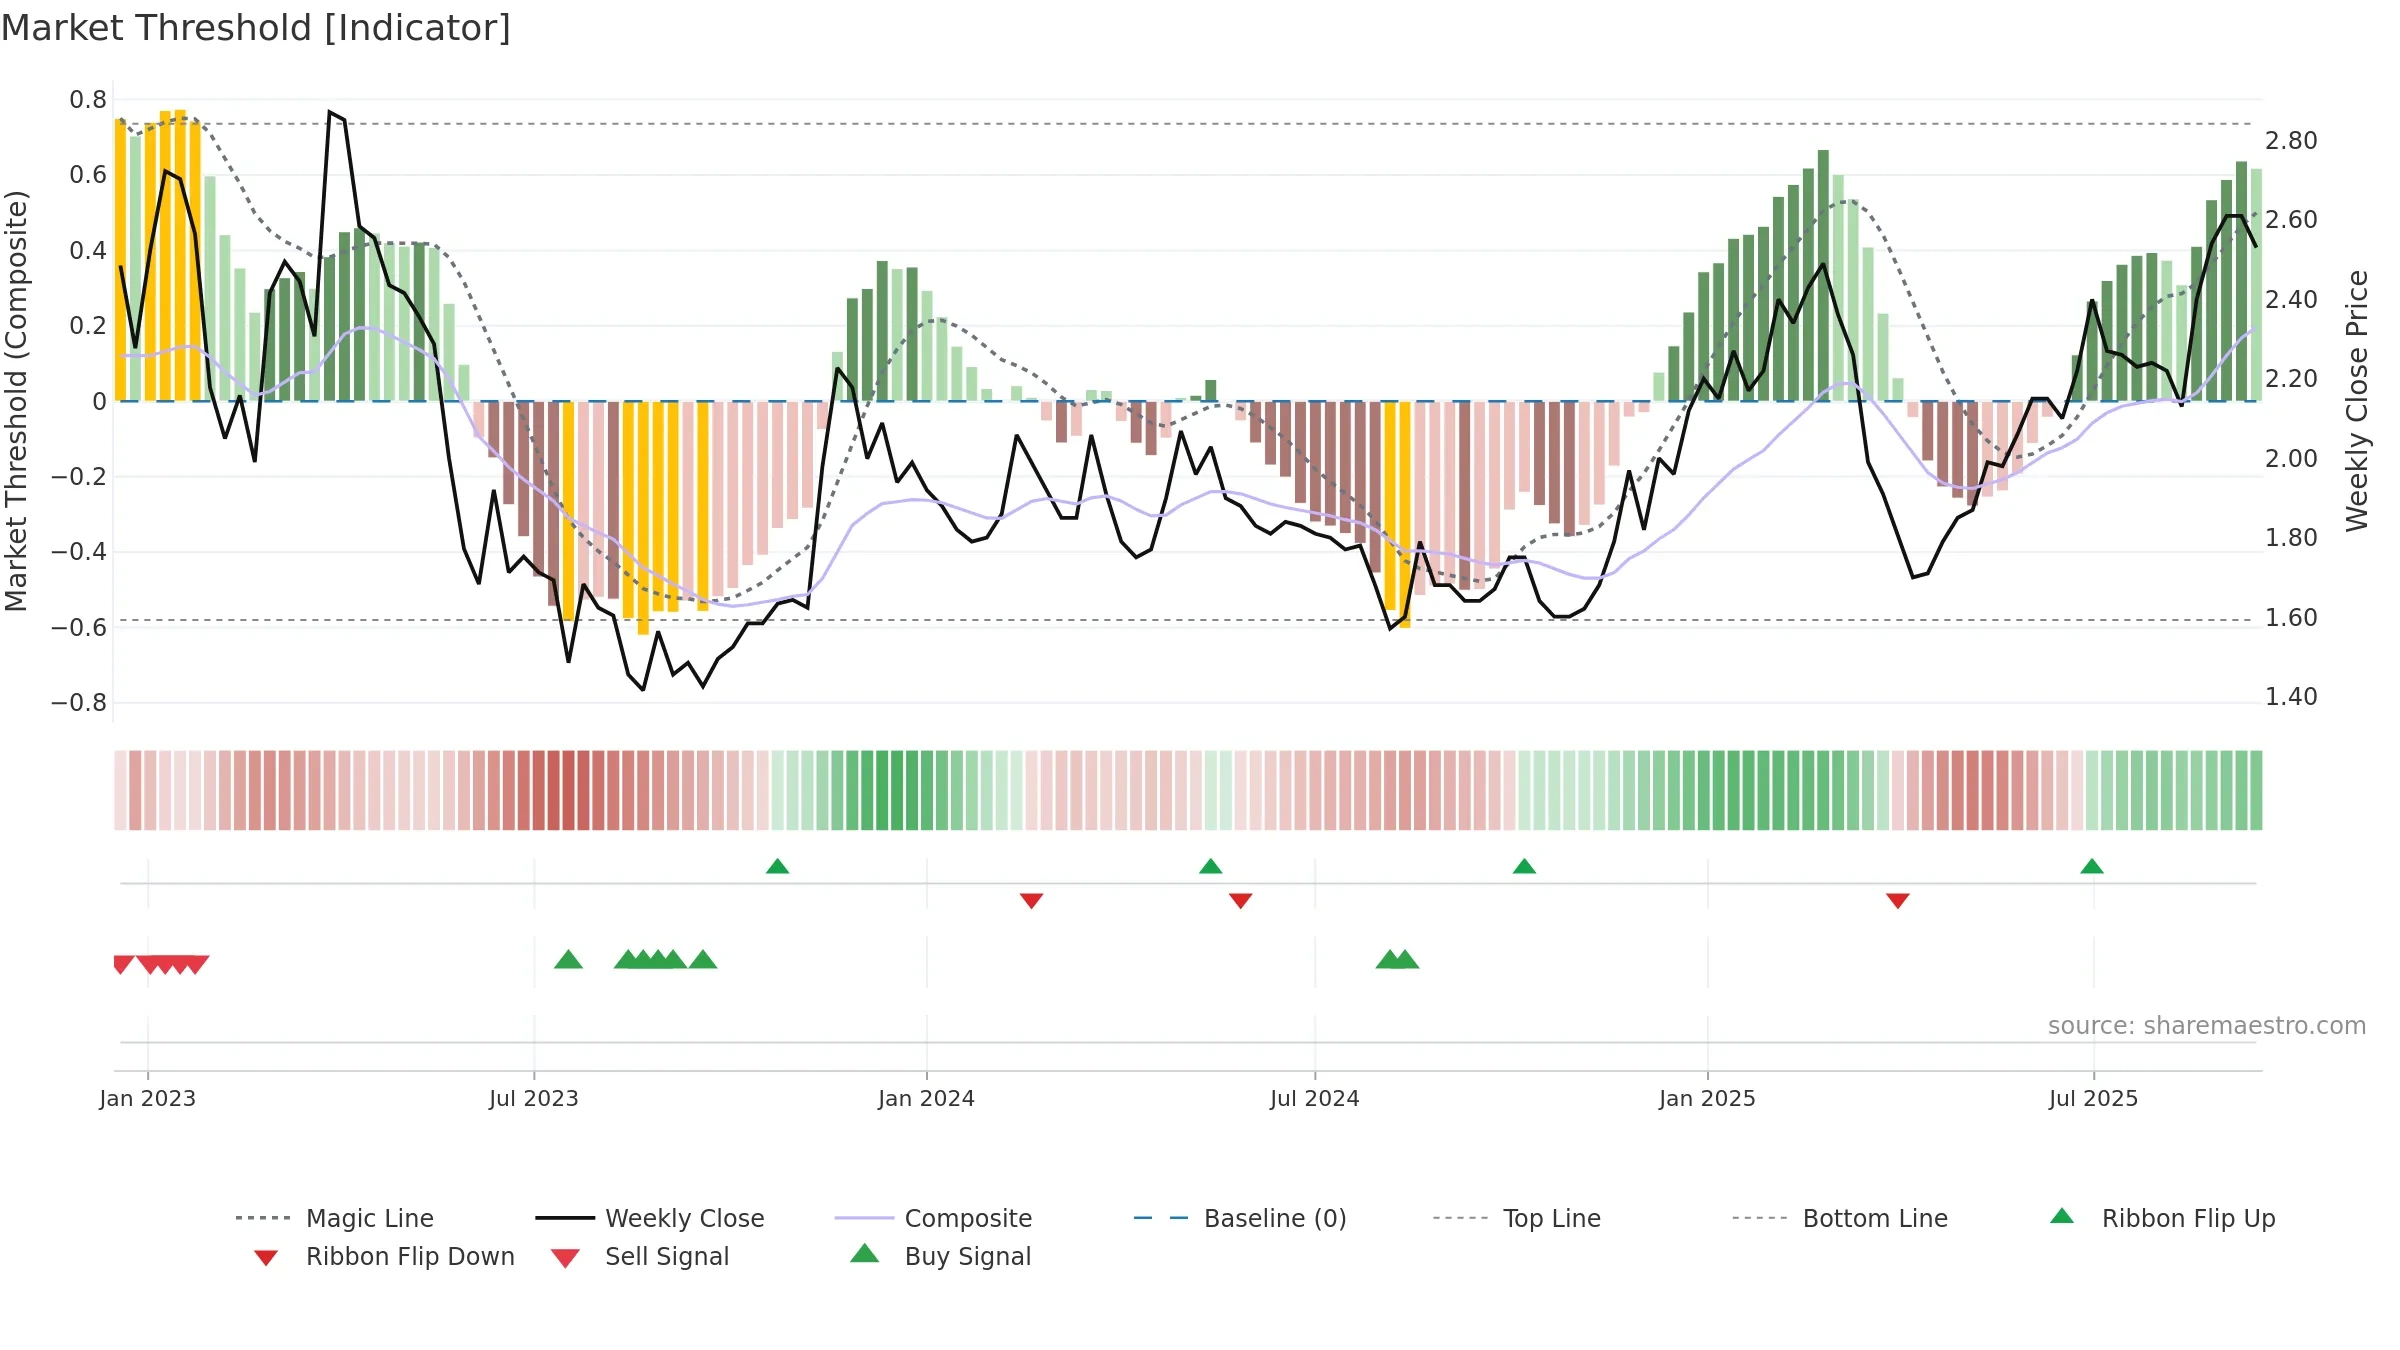Click the Ribbon Flip Down marker in spring 2025

click(x=1897, y=901)
